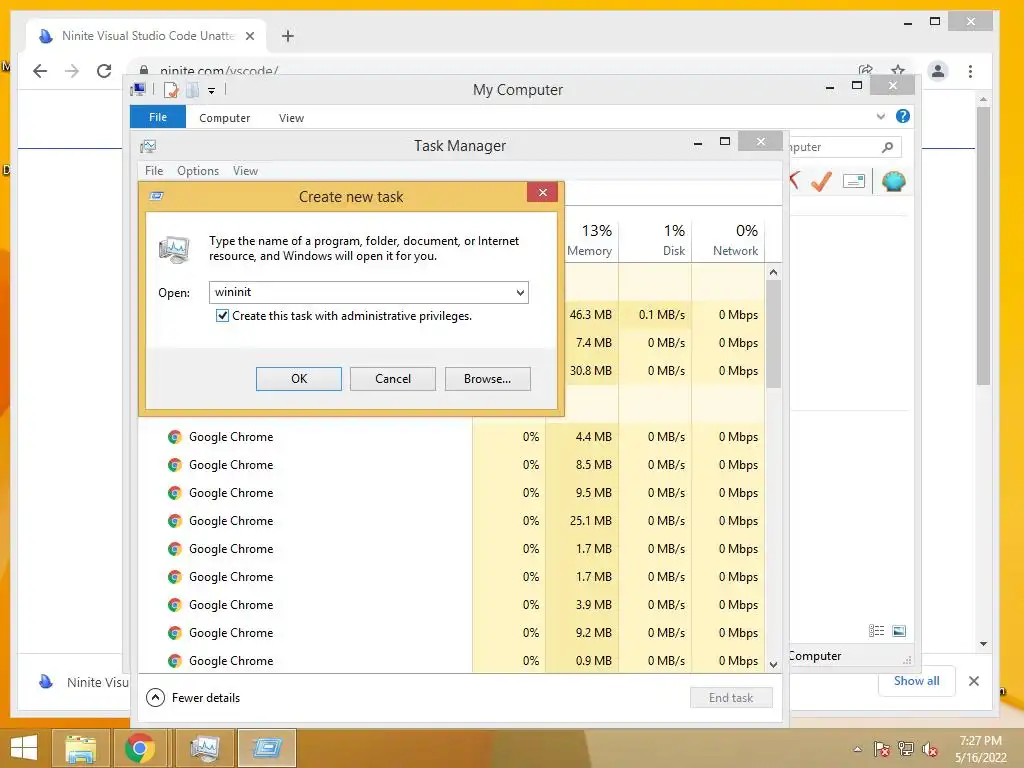
Task: Open Task Manager View menu
Action: (x=245, y=170)
